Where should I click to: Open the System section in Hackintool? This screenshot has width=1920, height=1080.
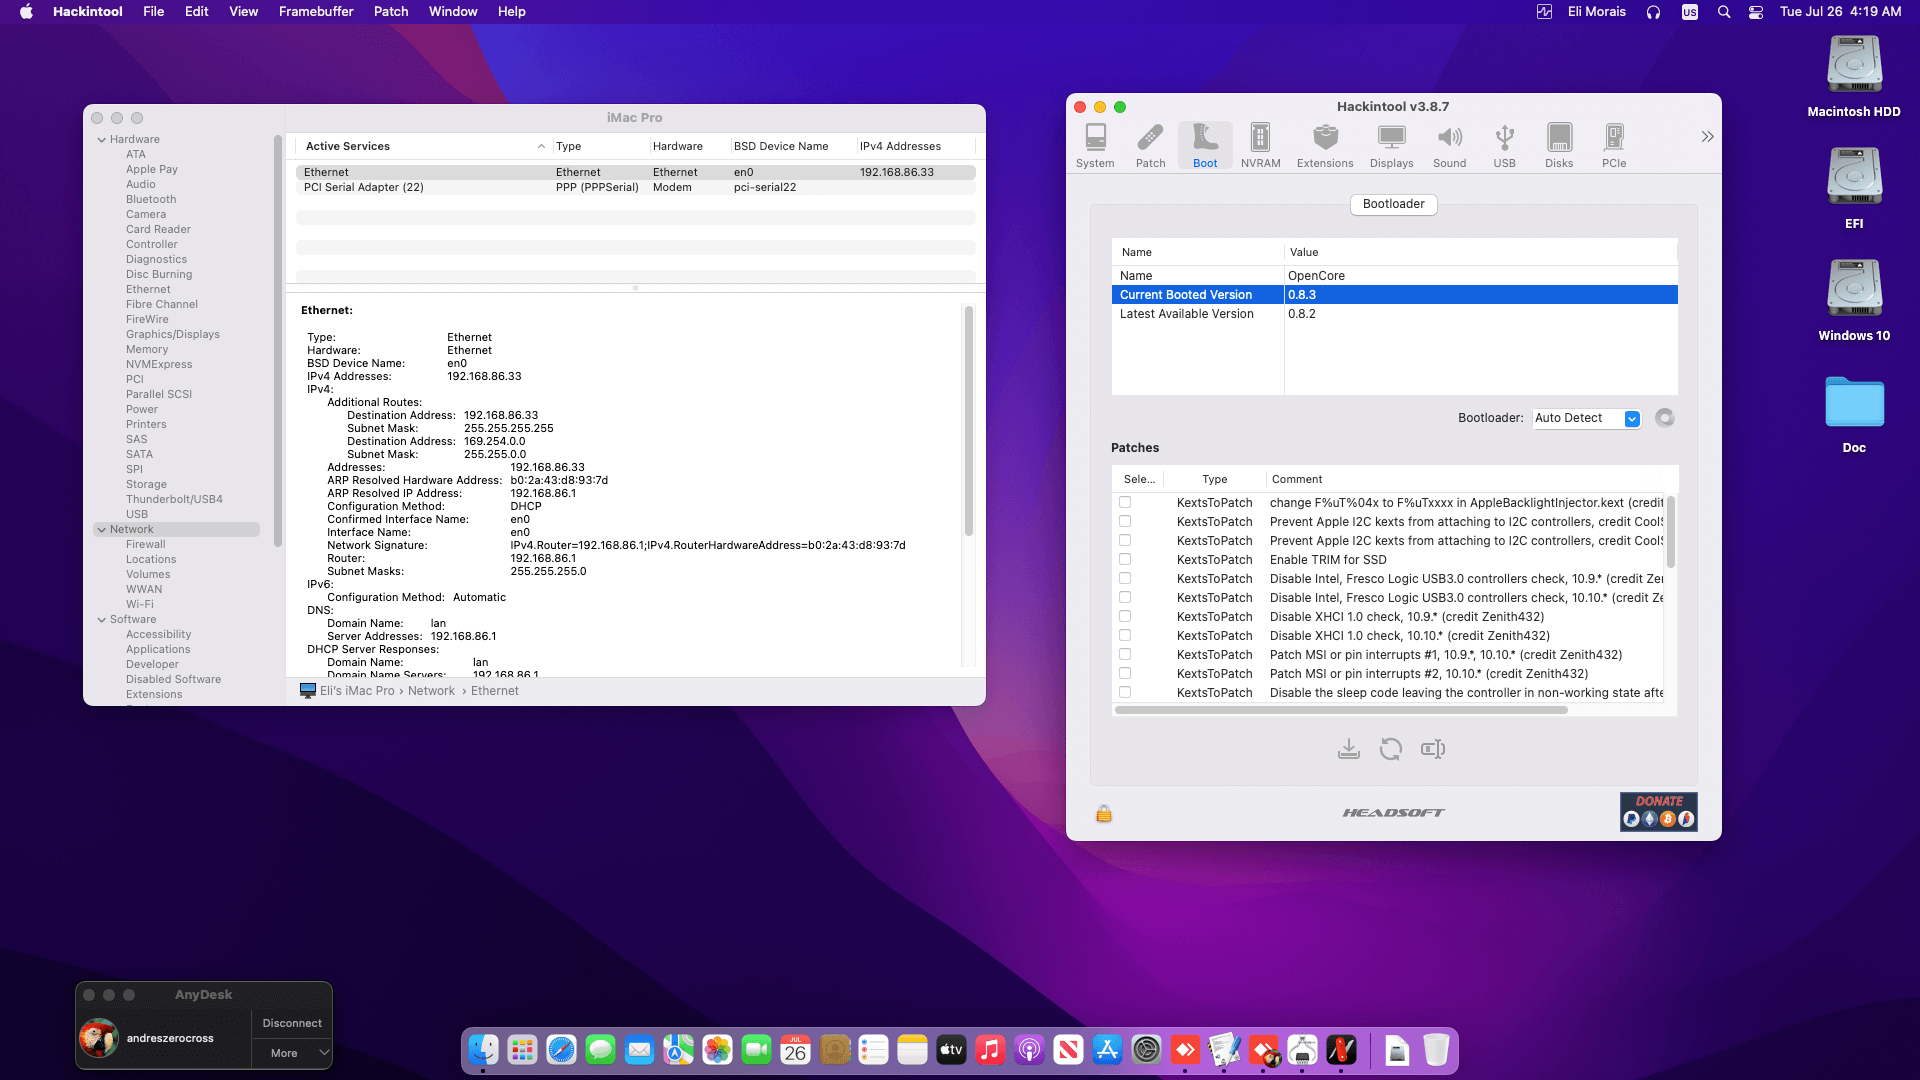pyautogui.click(x=1095, y=145)
